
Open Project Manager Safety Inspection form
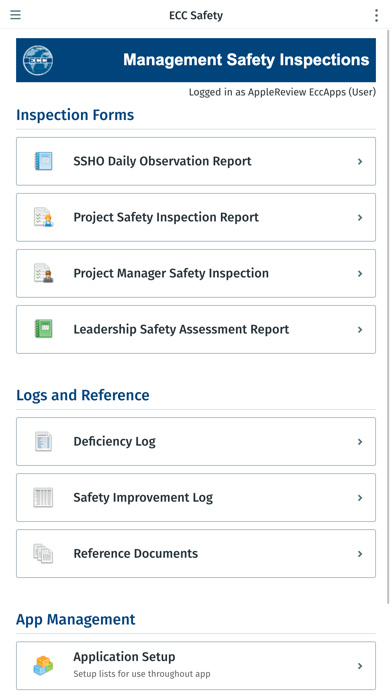(196, 273)
